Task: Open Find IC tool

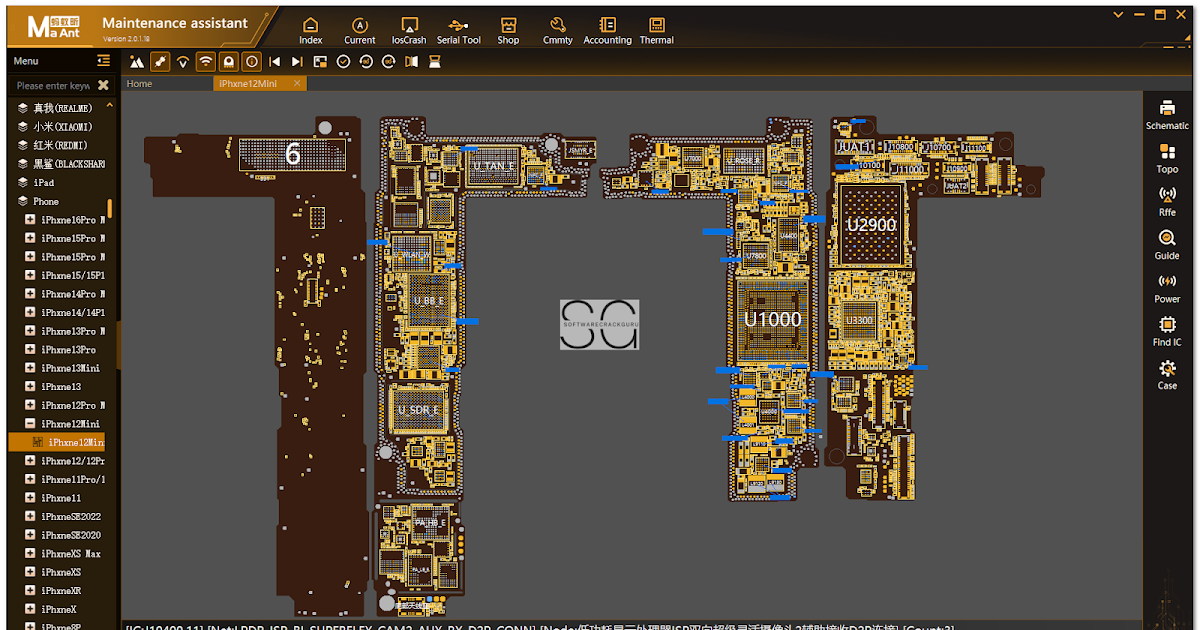Action: click(1167, 330)
